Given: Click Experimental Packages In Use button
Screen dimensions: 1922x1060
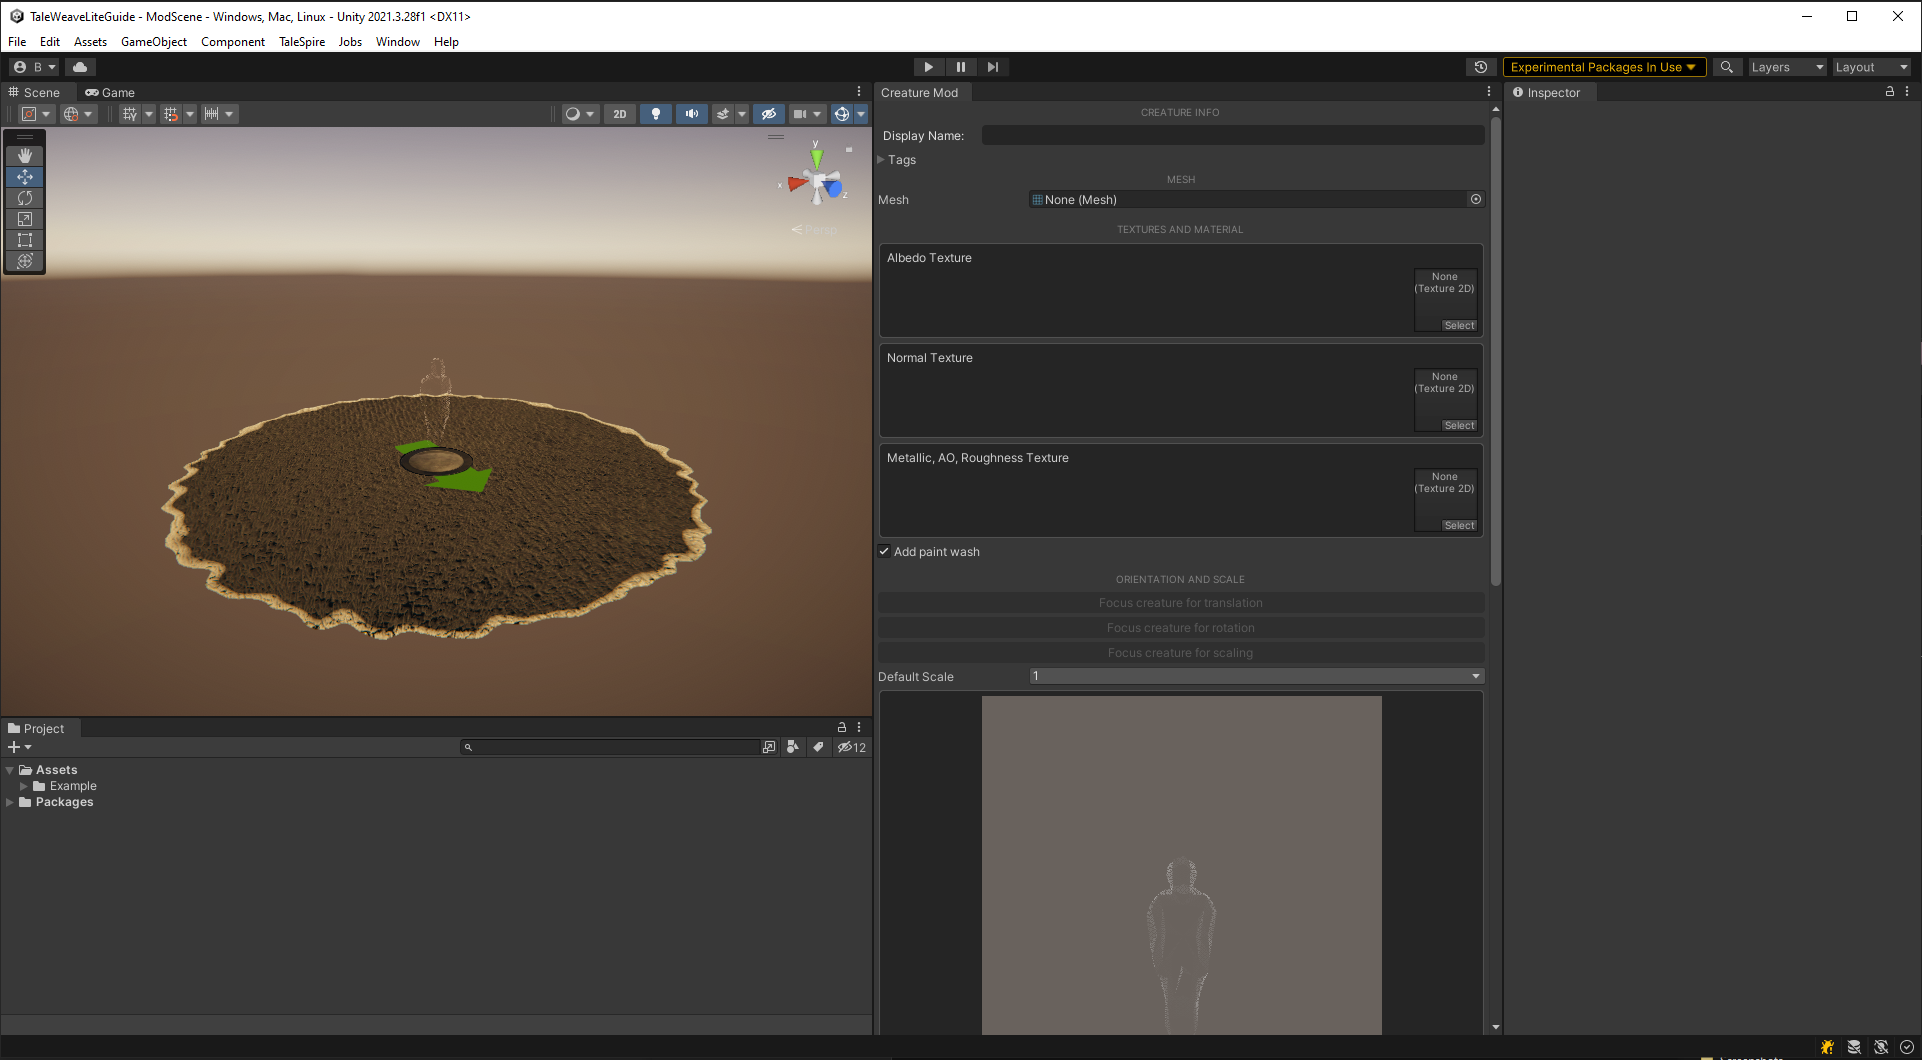Looking at the screenshot, I should [x=1603, y=67].
